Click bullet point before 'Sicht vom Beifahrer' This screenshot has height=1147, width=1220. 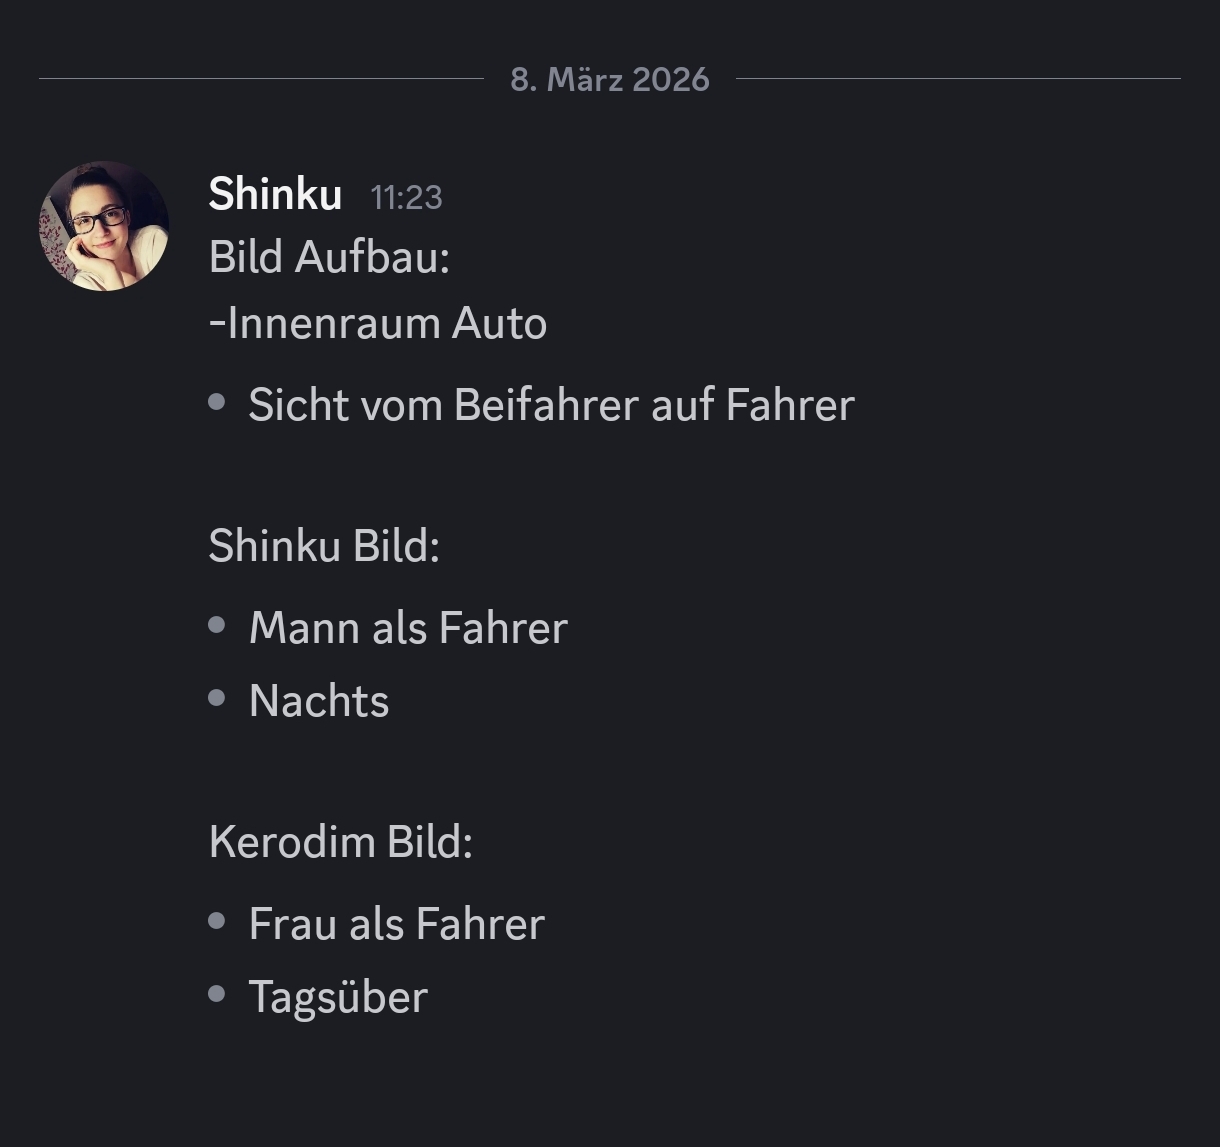[x=217, y=402]
